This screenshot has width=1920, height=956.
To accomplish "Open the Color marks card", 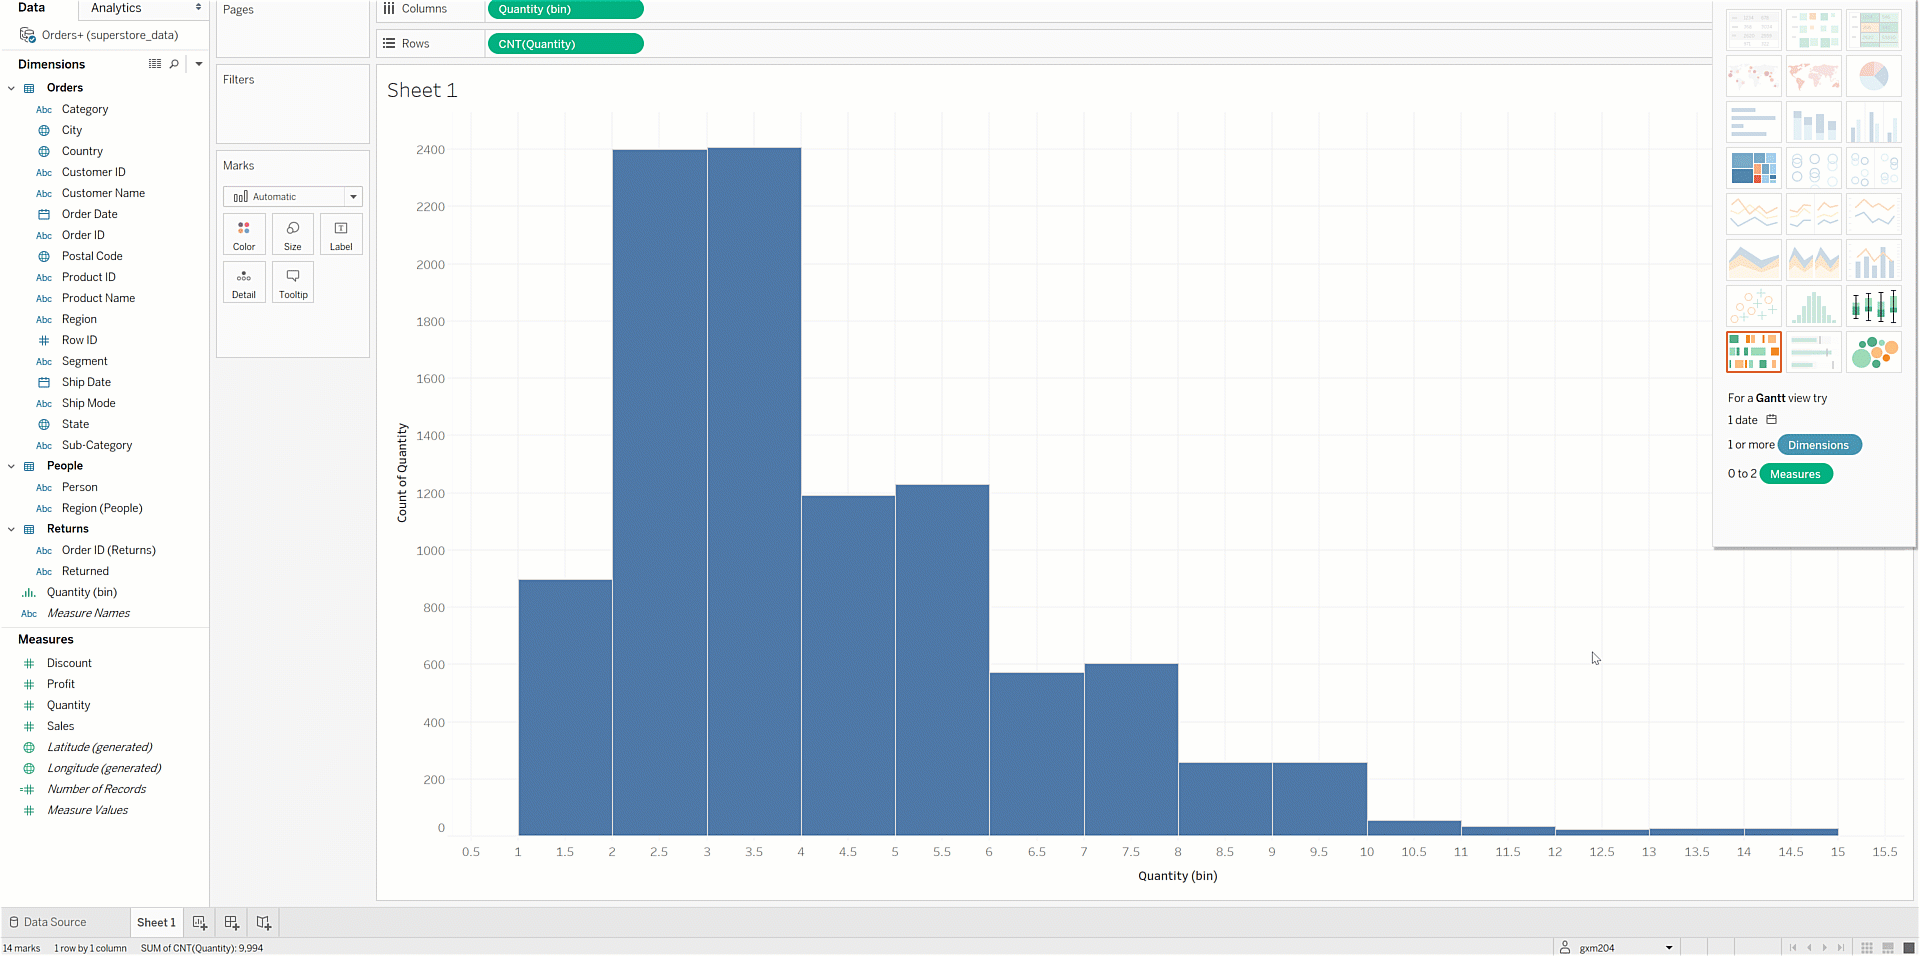I will [244, 235].
